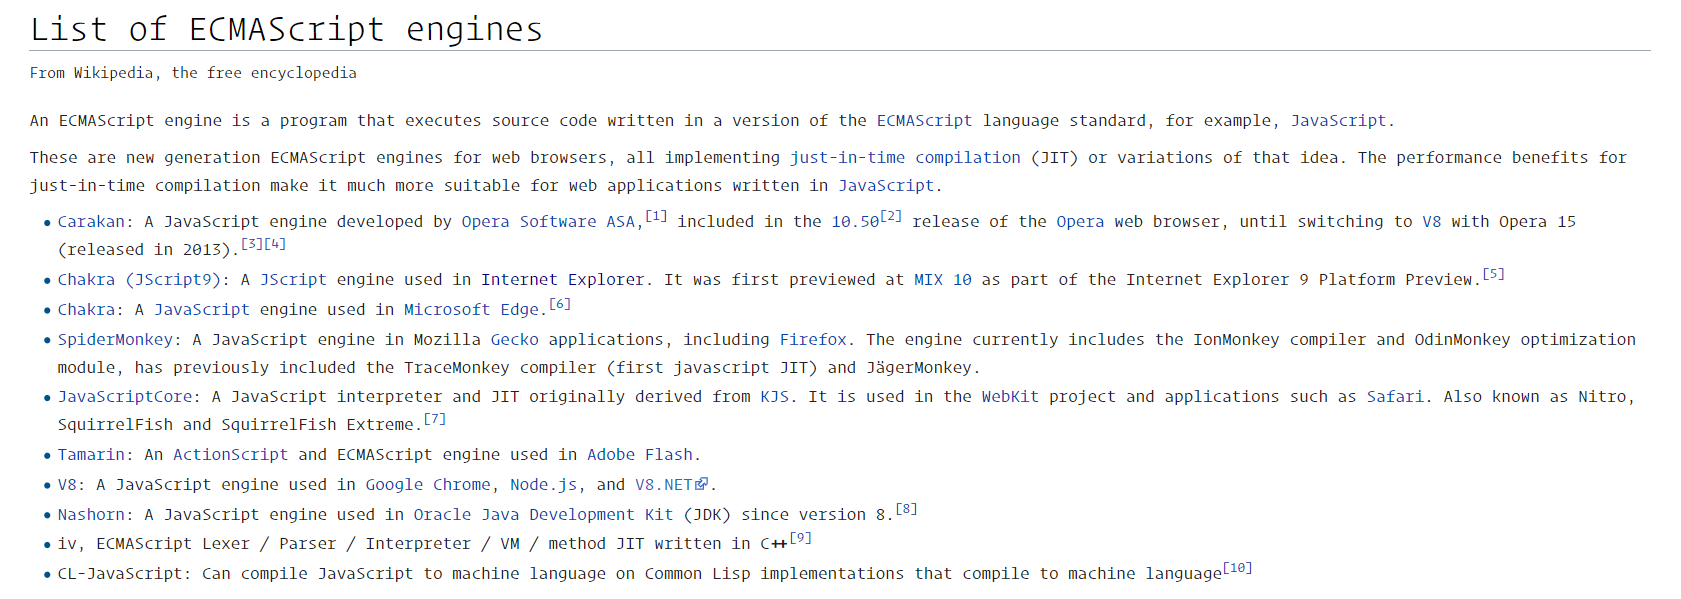Open the MIX 10 link
This screenshot has width=1681, height=599.
942,280
